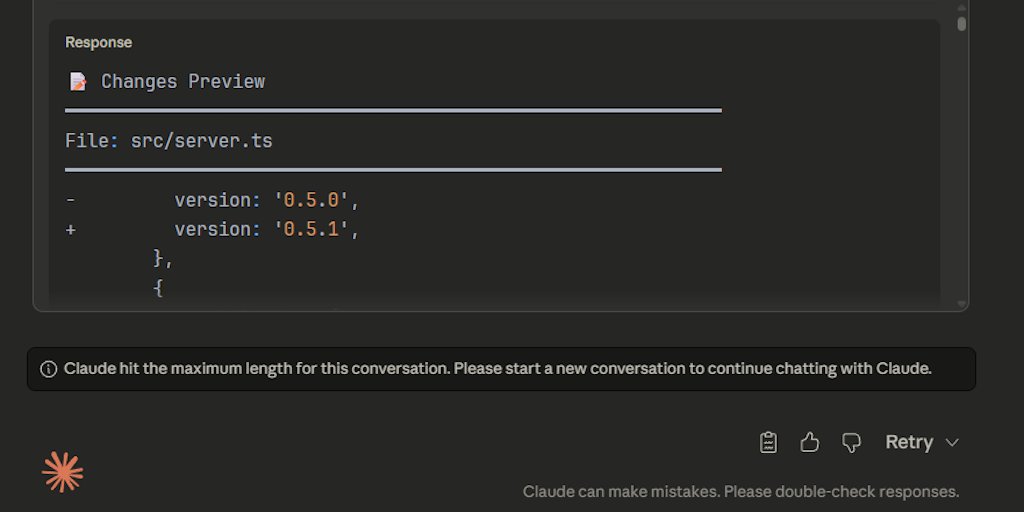Click the plus marker of the added diff line
The height and width of the screenshot is (512, 1024).
(70, 229)
